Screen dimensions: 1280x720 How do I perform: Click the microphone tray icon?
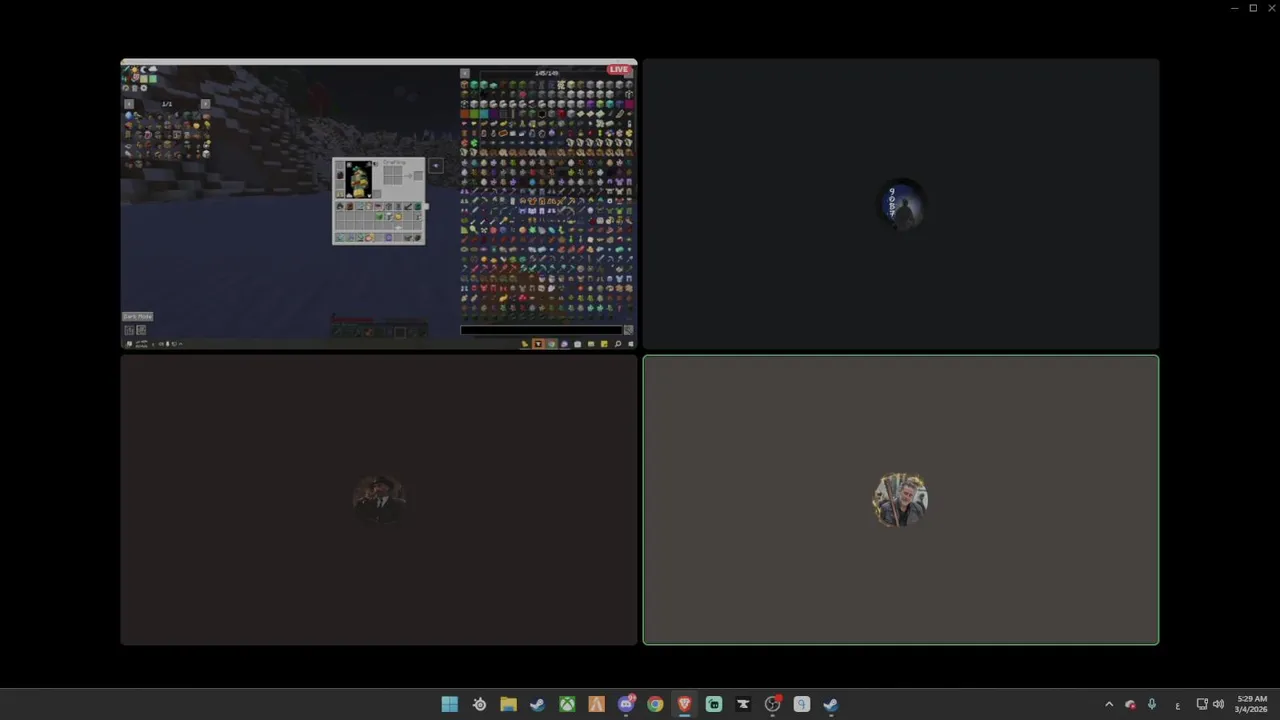click(1152, 704)
